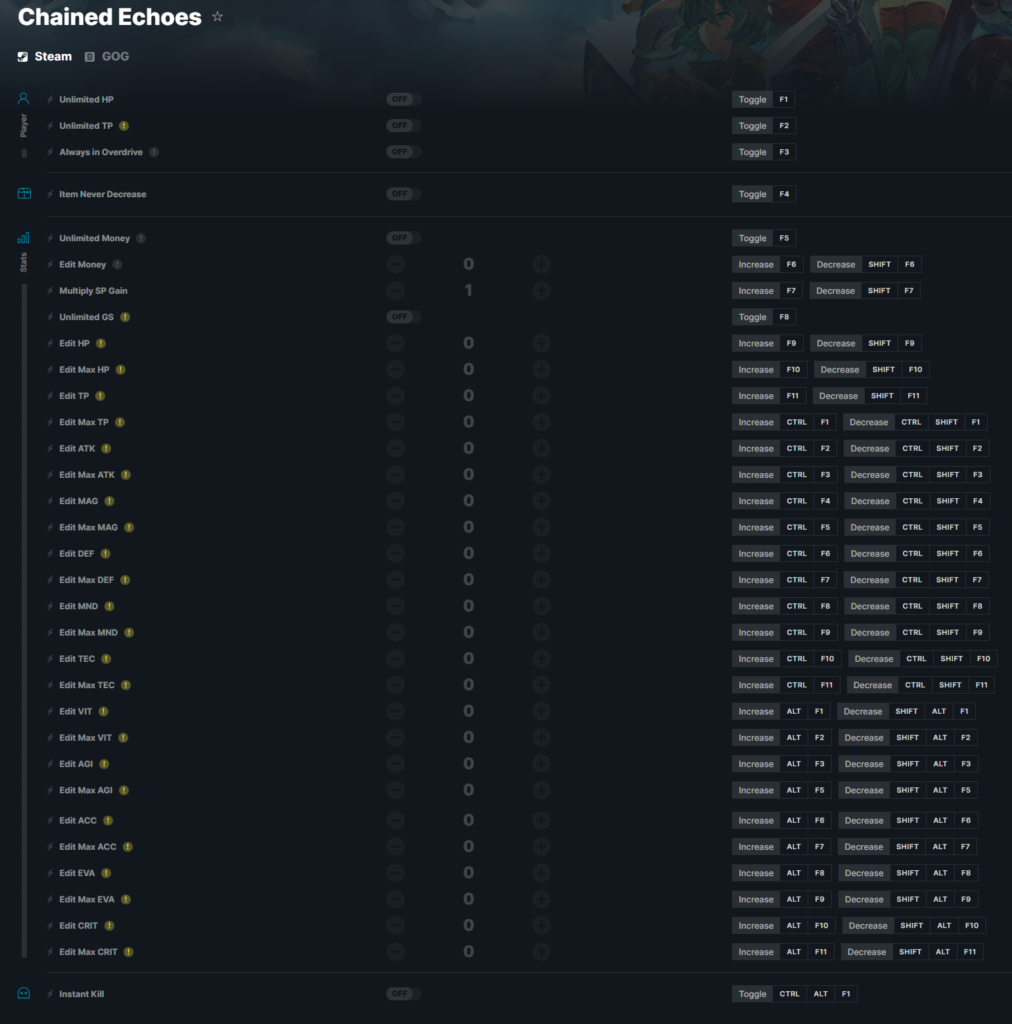This screenshot has width=1012, height=1024.
Task: Decrease Edit HP with minus button
Action: (396, 343)
